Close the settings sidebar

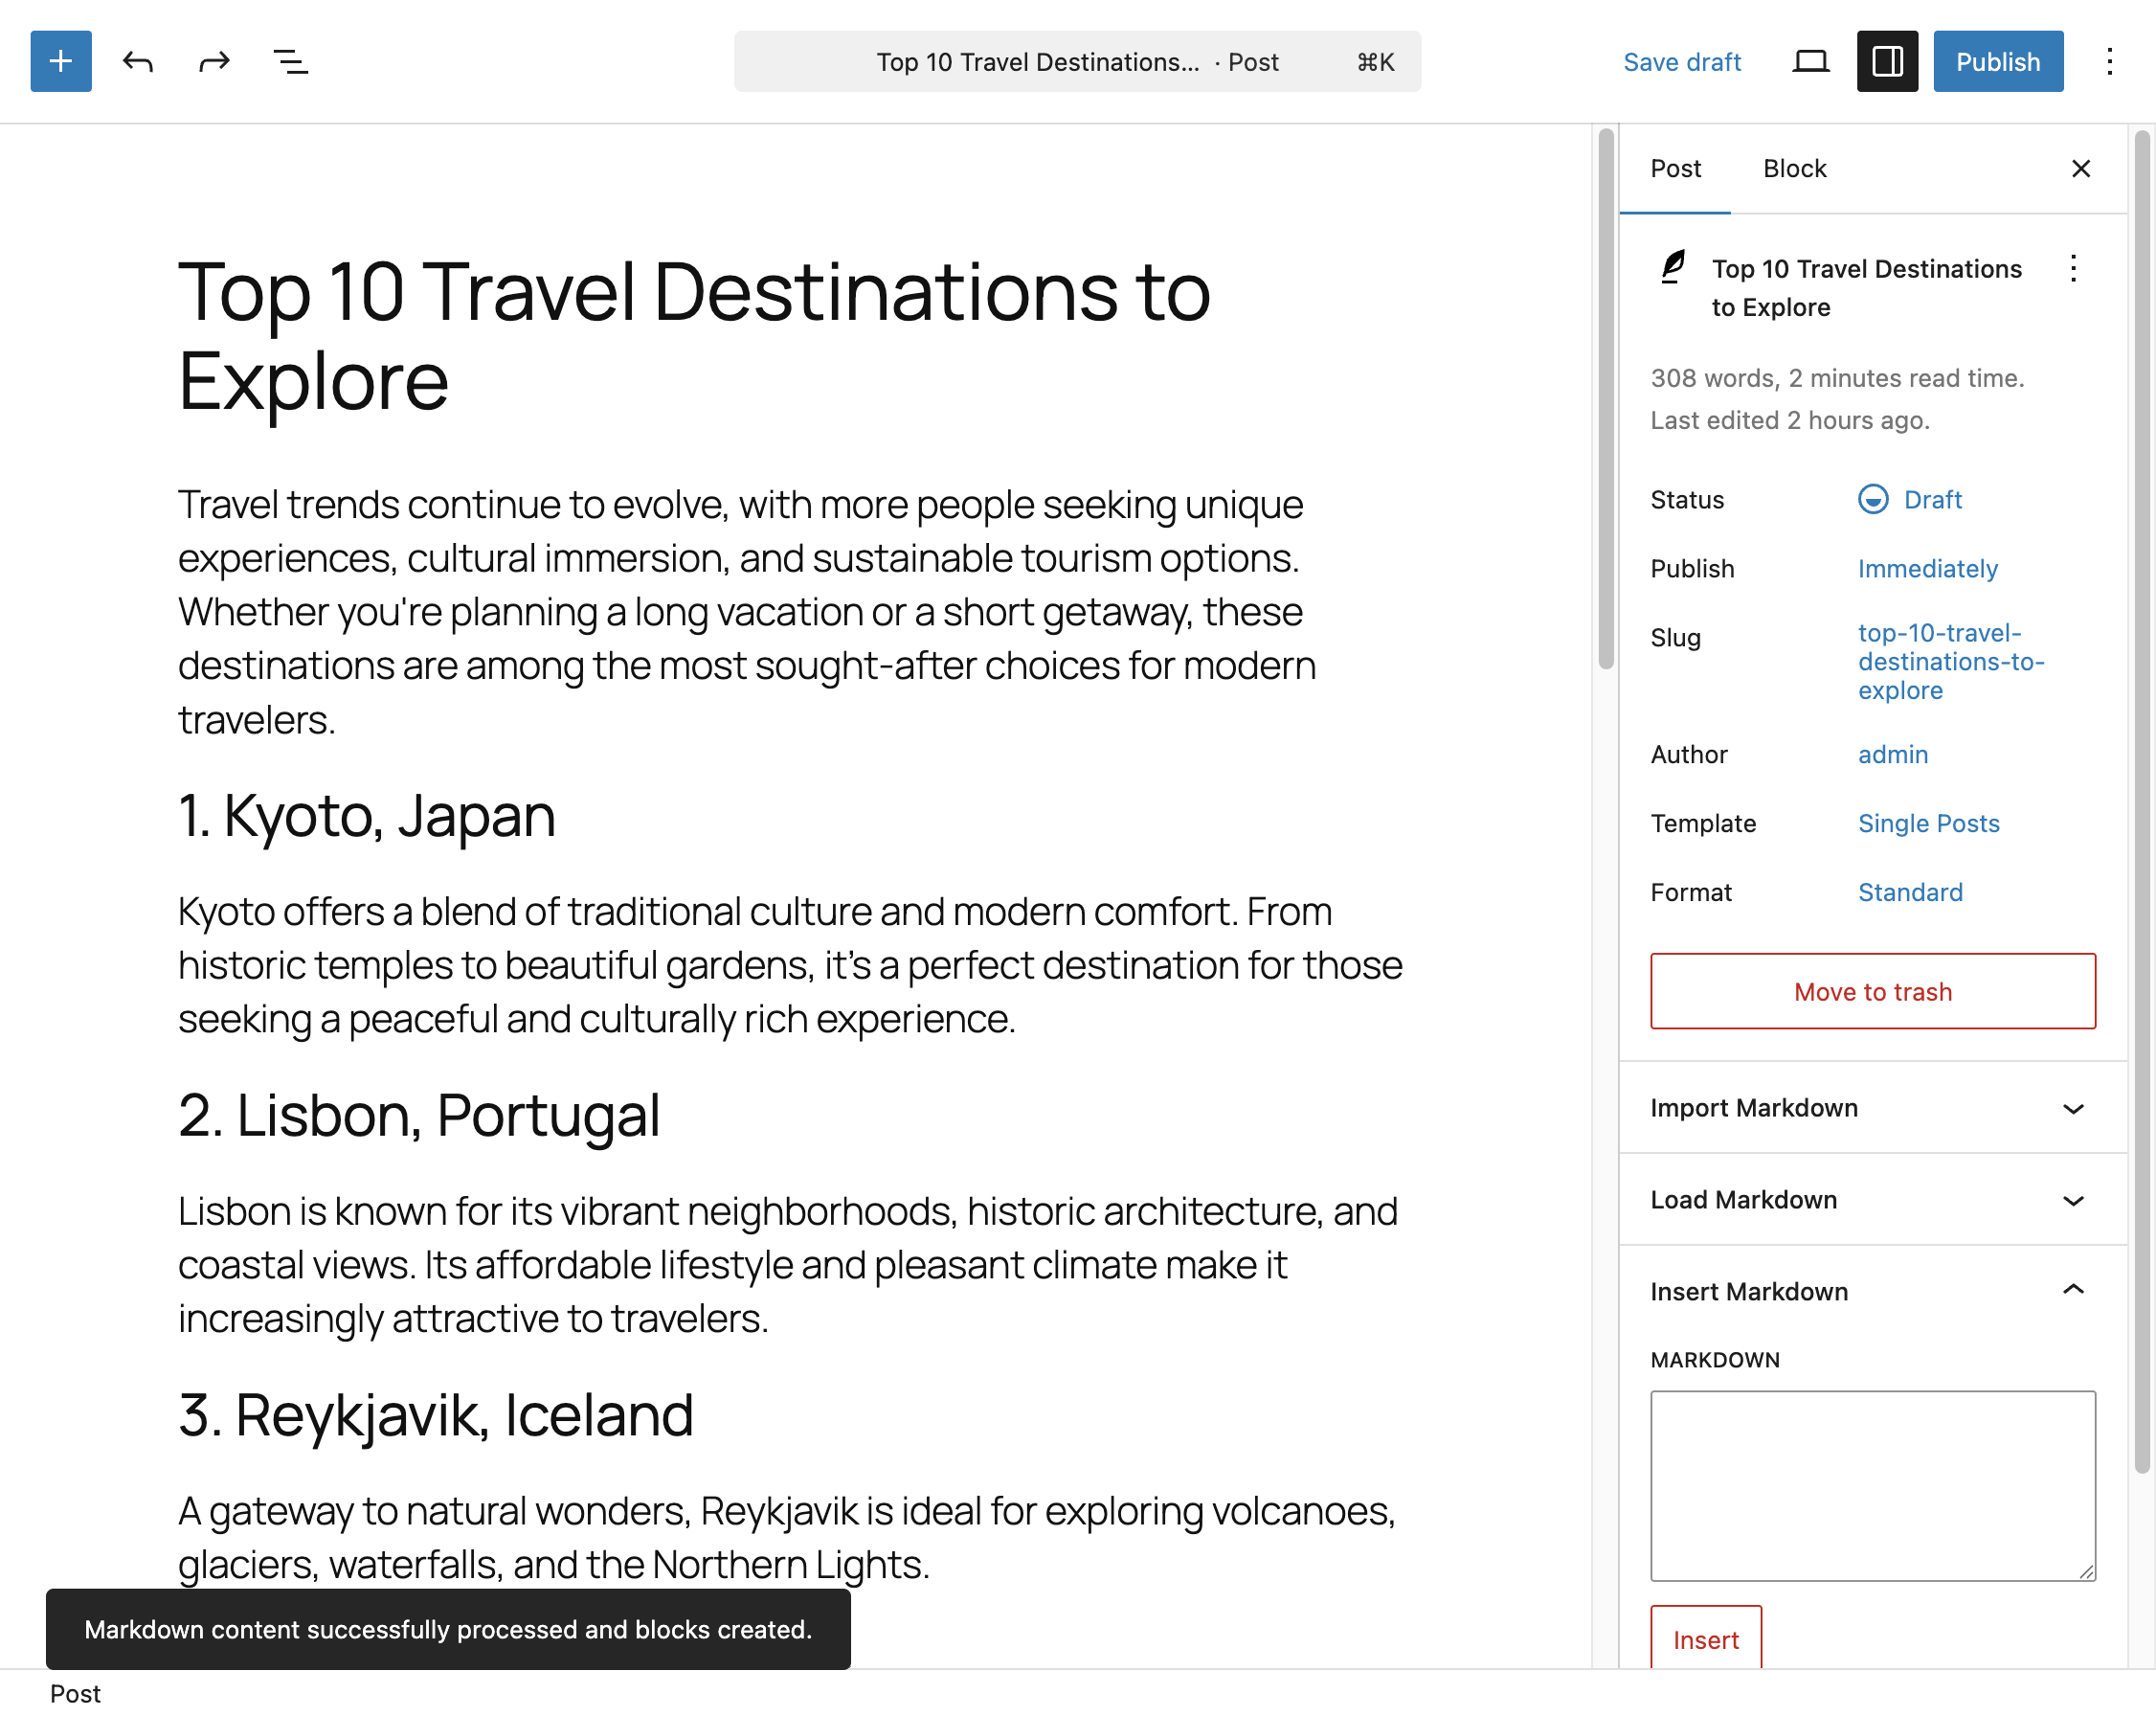click(2081, 168)
